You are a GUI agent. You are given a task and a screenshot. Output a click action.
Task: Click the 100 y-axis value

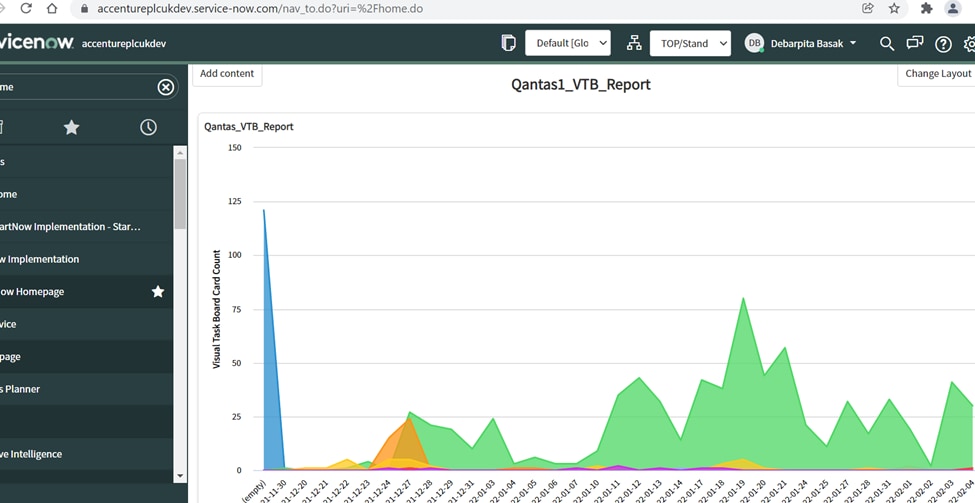coord(234,255)
